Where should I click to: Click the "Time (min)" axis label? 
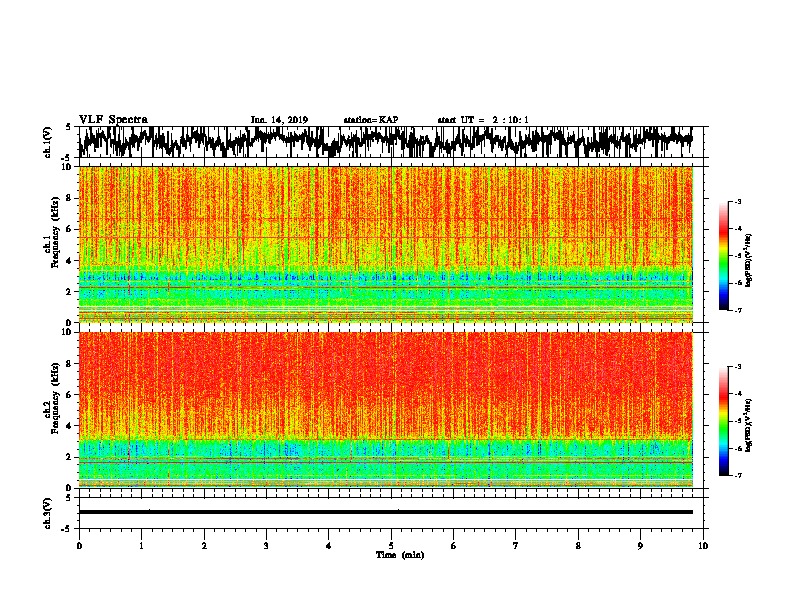pyautogui.click(x=400, y=555)
